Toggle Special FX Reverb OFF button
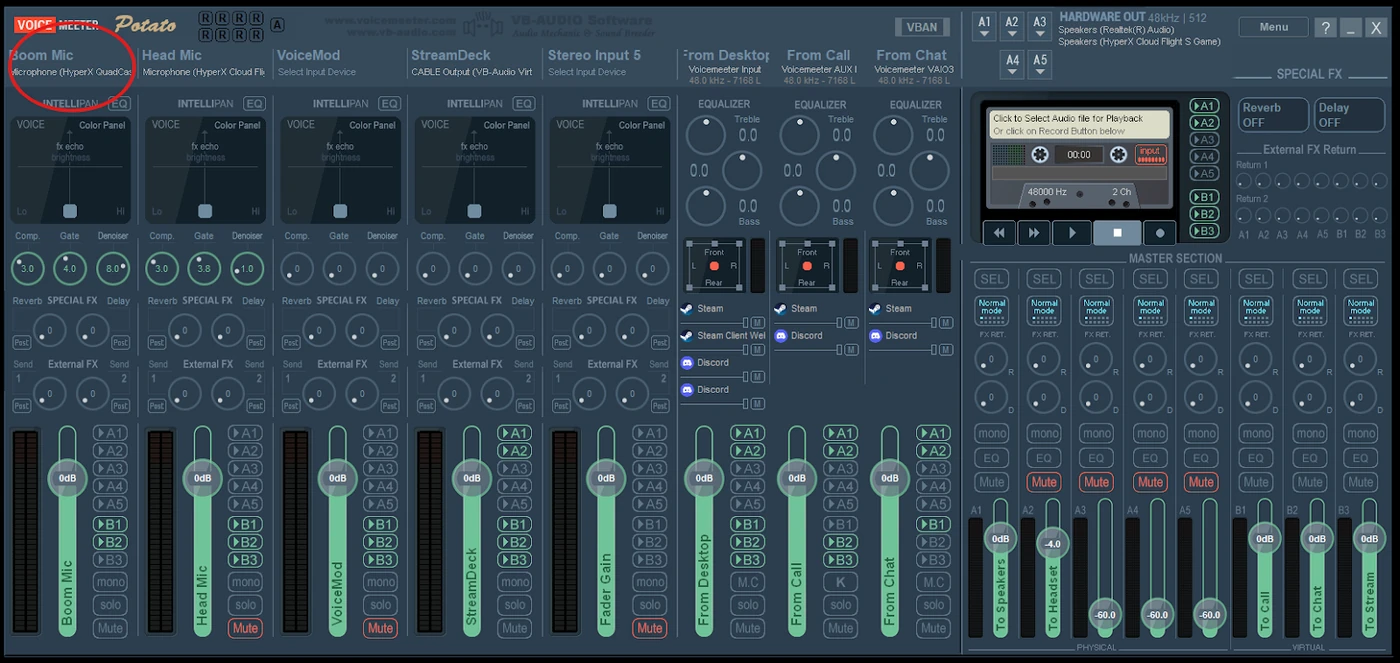 click(x=1274, y=115)
